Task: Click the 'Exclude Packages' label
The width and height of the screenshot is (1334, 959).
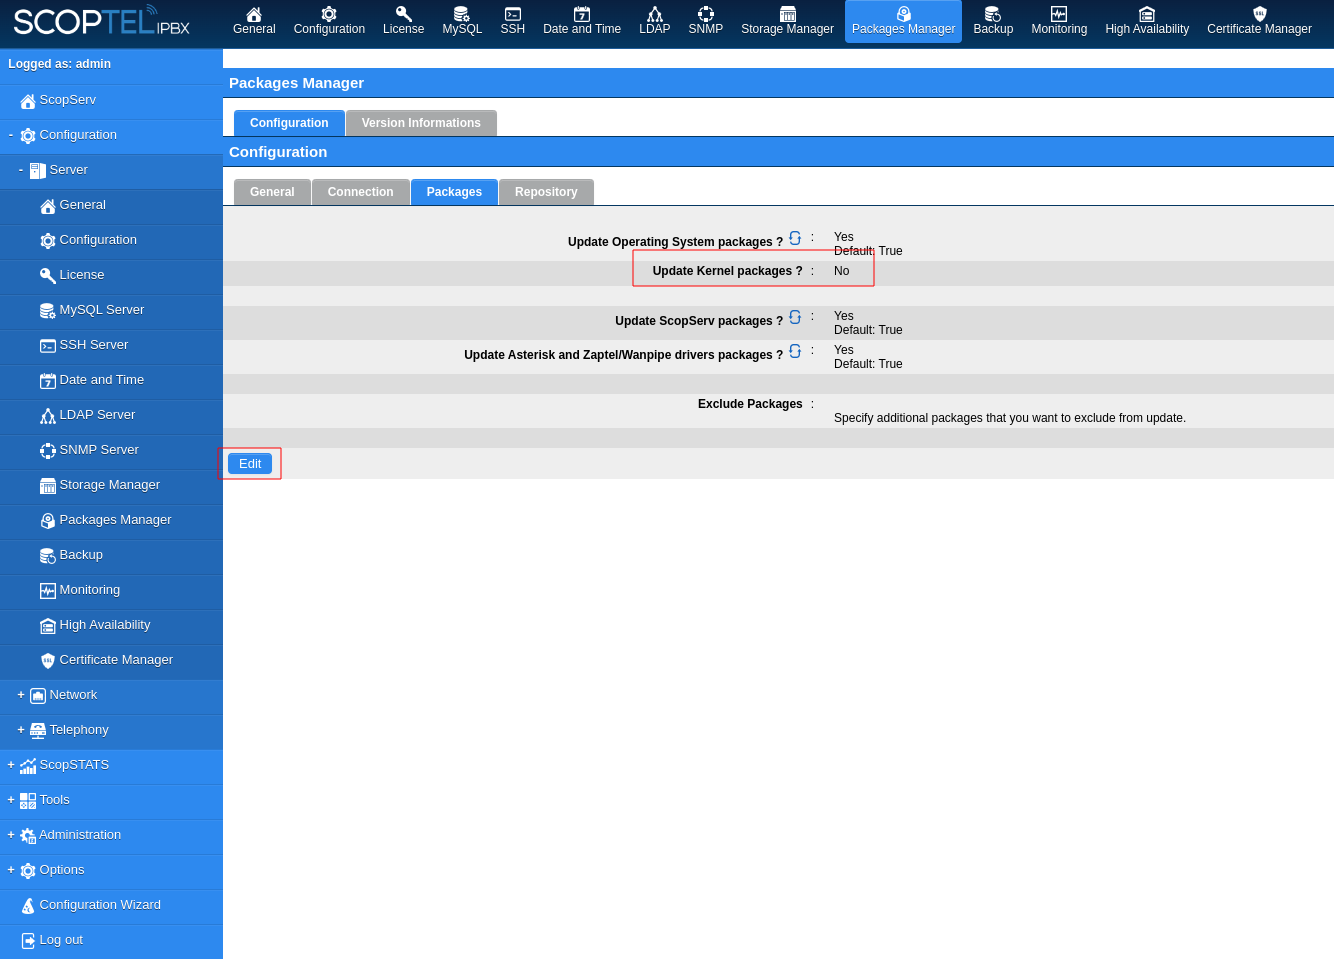Action: (x=750, y=404)
